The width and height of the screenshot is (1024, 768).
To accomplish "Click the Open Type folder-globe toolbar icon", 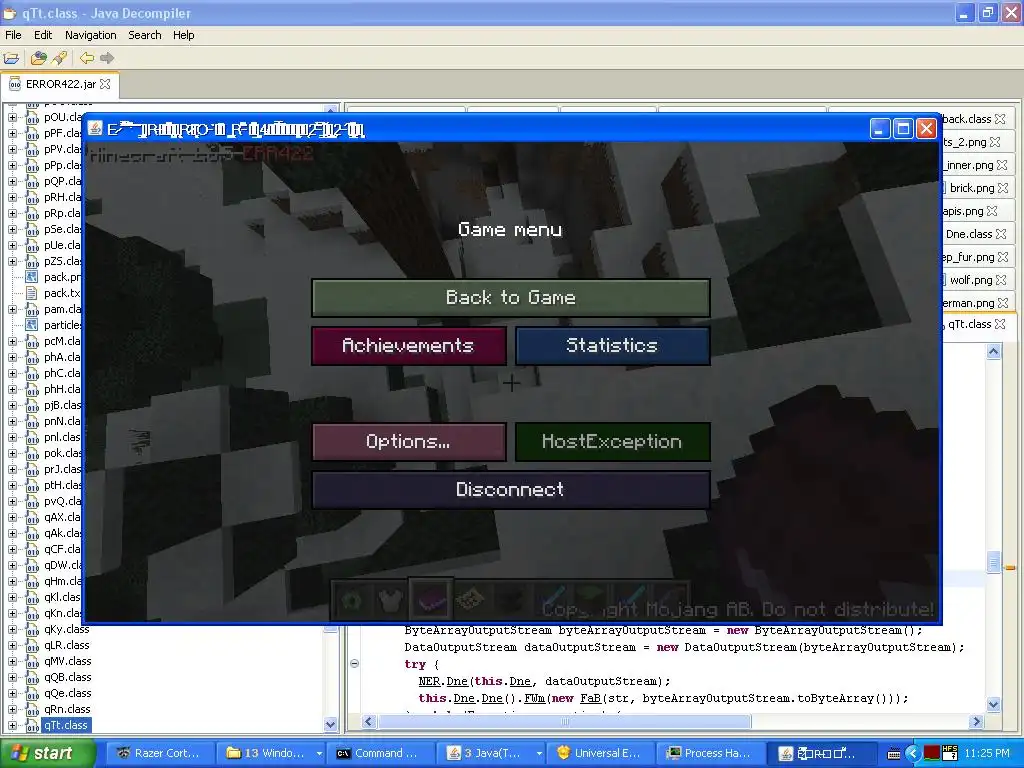I will click(x=39, y=58).
